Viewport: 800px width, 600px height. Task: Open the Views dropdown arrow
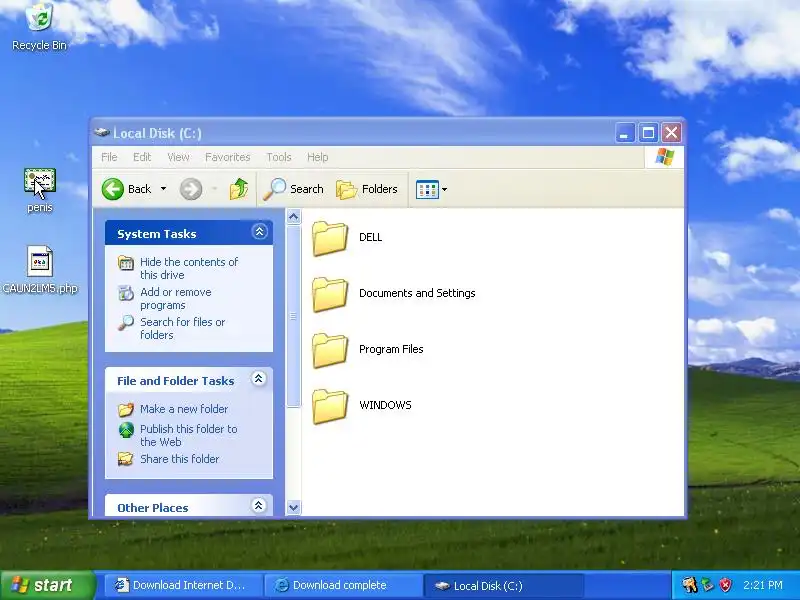tap(444, 189)
